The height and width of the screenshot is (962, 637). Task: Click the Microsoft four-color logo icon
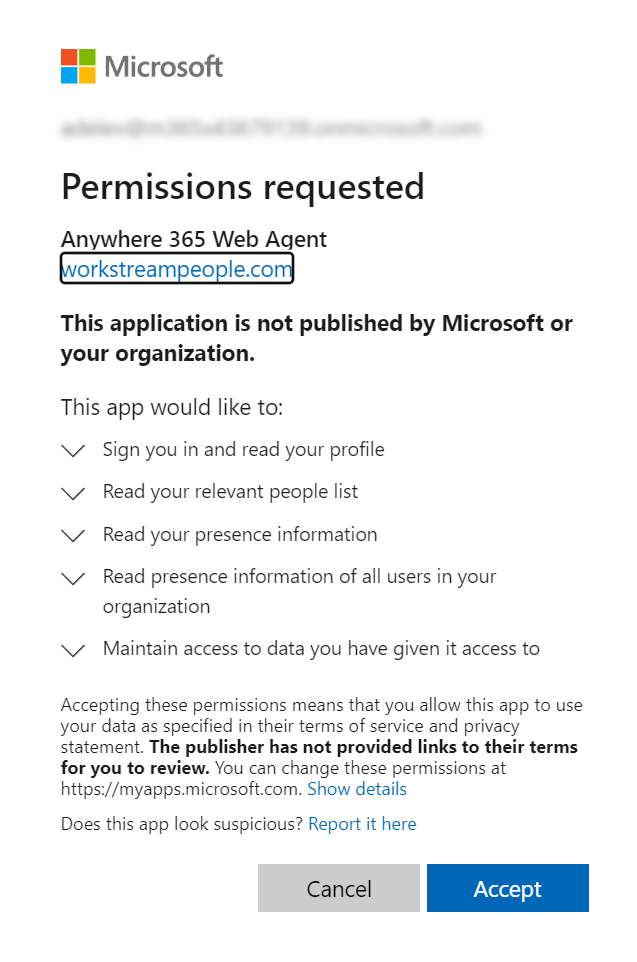point(78,66)
